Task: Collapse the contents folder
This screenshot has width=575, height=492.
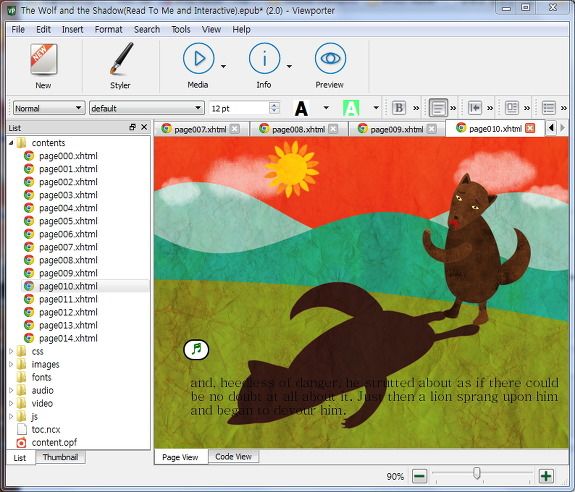Action: click(x=11, y=143)
